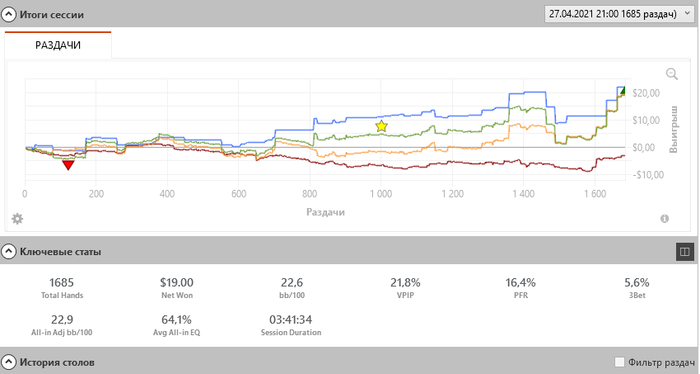The height and width of the screenshot is (374, 700).
Task: Click the chart zoom-out magnifier icon
Action: (671, 74)
